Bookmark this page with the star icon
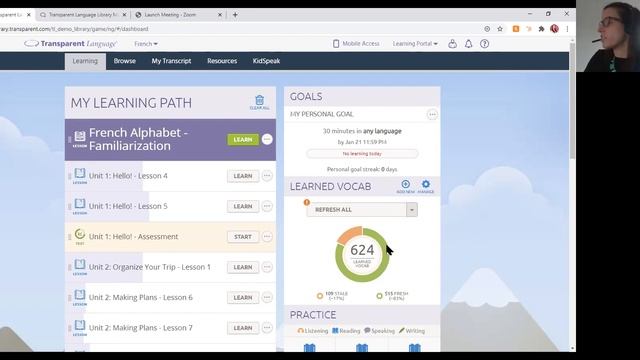Viewport: 640px width, 360px height. click(x=500, y=29)
